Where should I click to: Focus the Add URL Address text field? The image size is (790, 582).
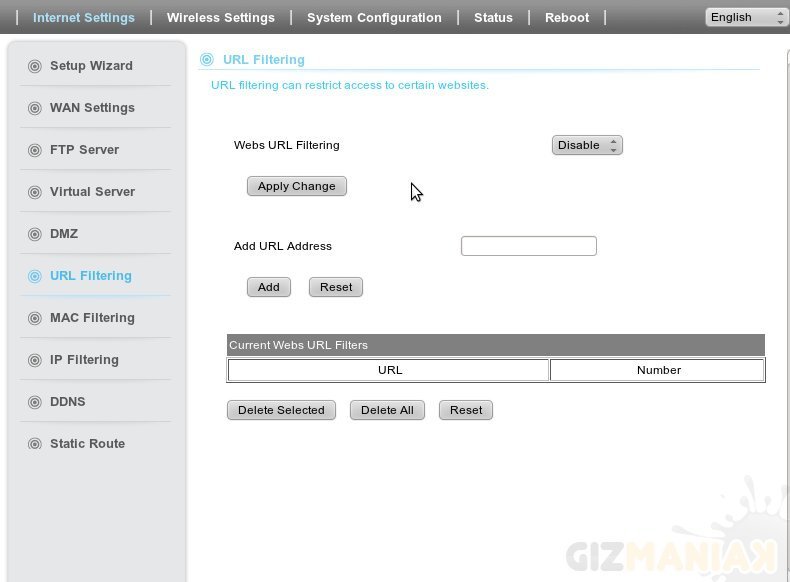click(528, 246)
